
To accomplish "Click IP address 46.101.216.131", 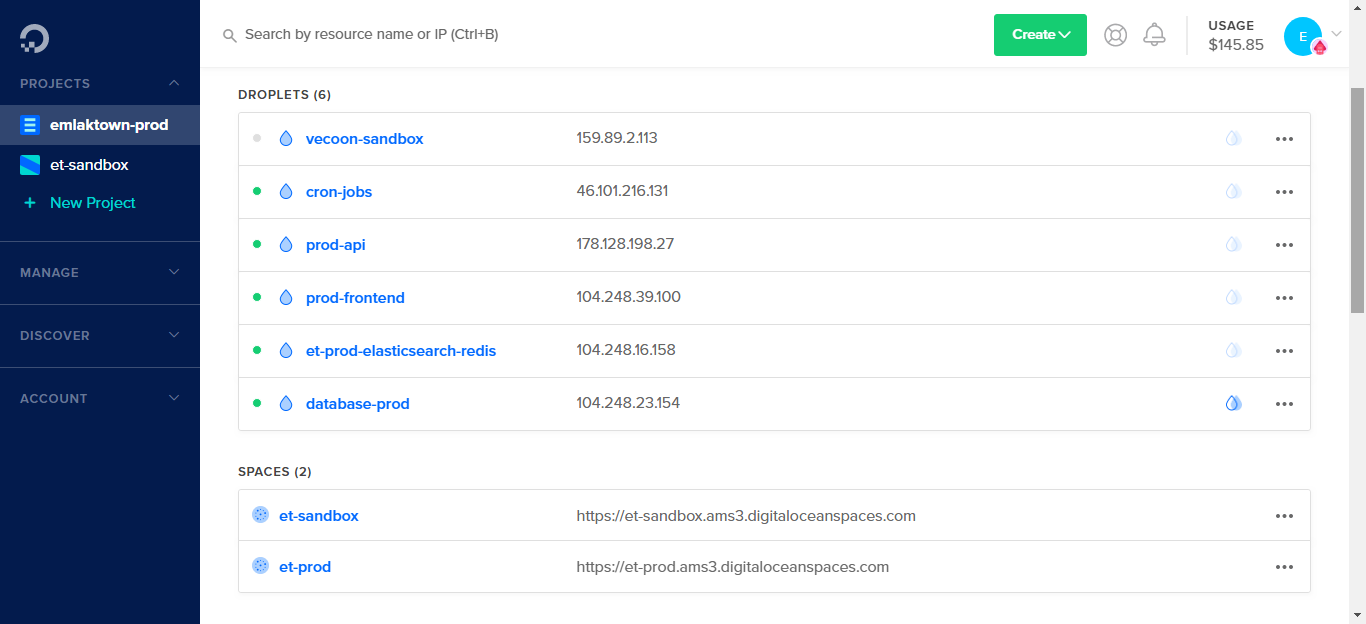I will [622, 191].
